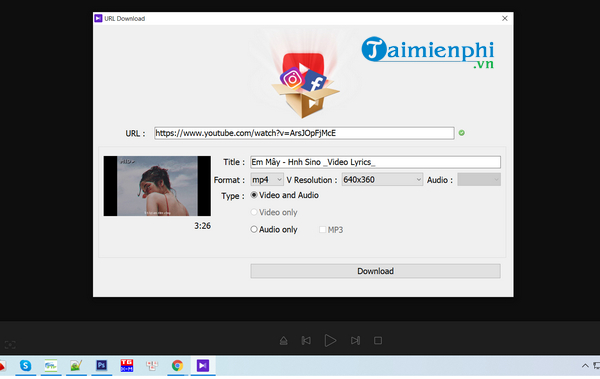The height and width of the screenshot is (379, 600).
Task: Click the URL input field
Action: pos(304,133)
